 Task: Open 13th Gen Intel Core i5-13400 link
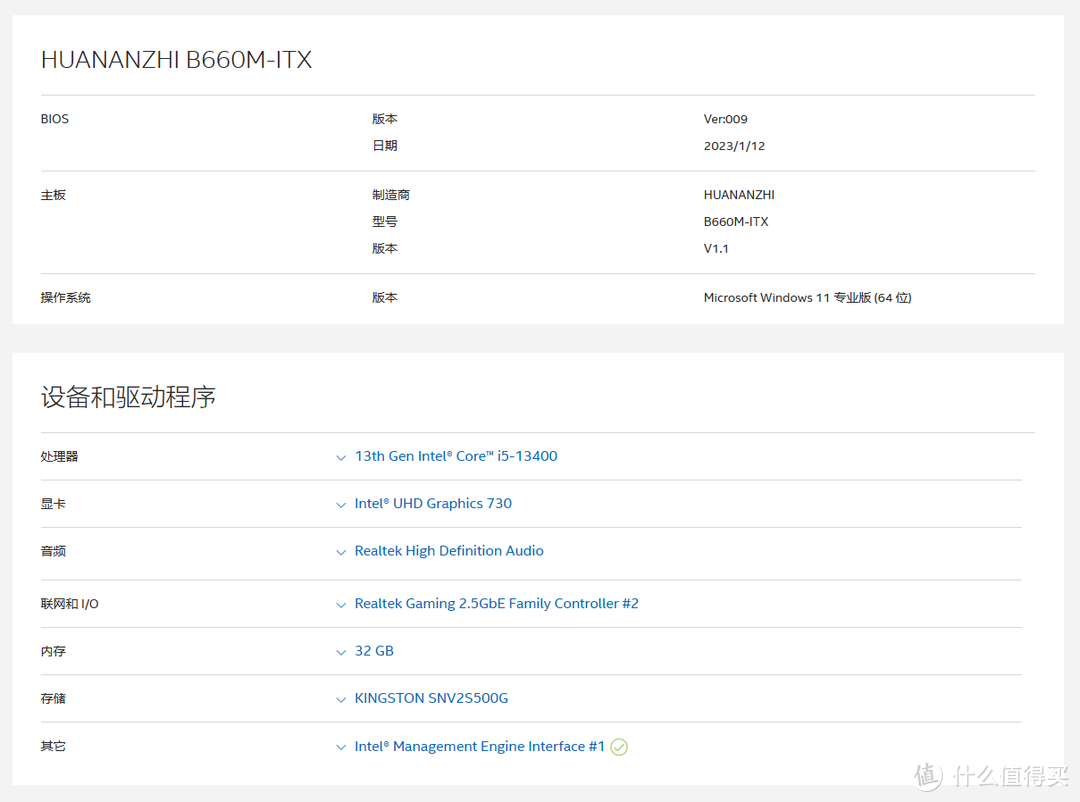pyautogui.click(x=456, y=456)
